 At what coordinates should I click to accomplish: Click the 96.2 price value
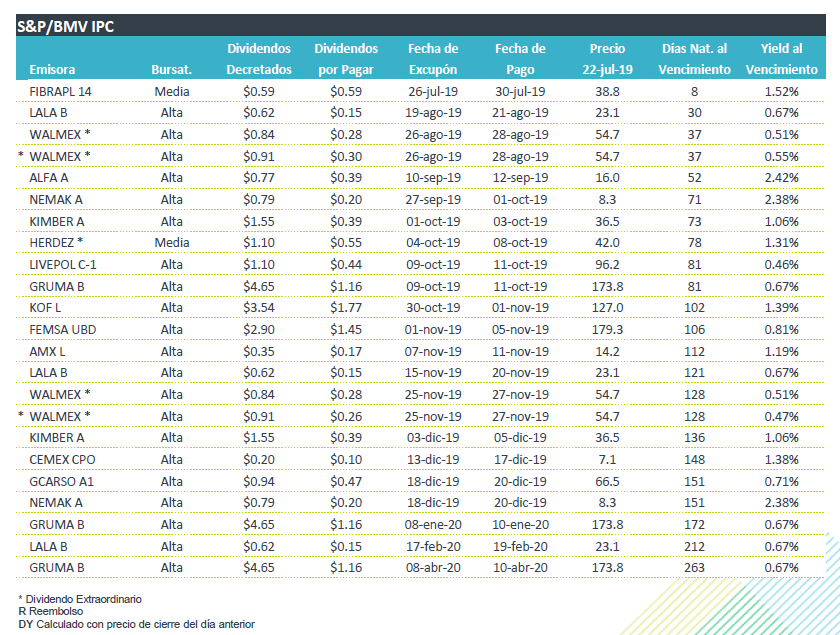click(608, 265)
